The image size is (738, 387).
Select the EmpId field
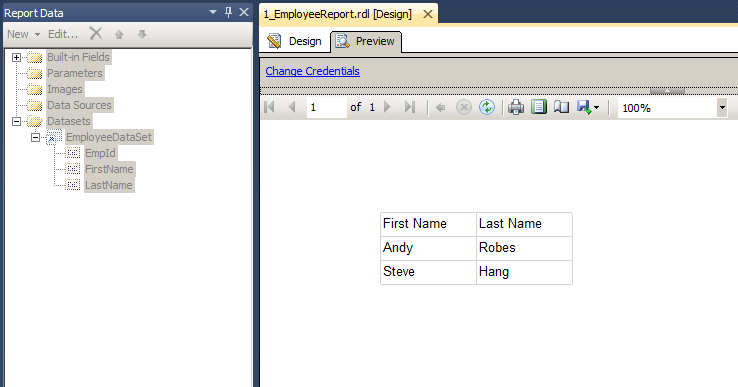tap(100, 153)
